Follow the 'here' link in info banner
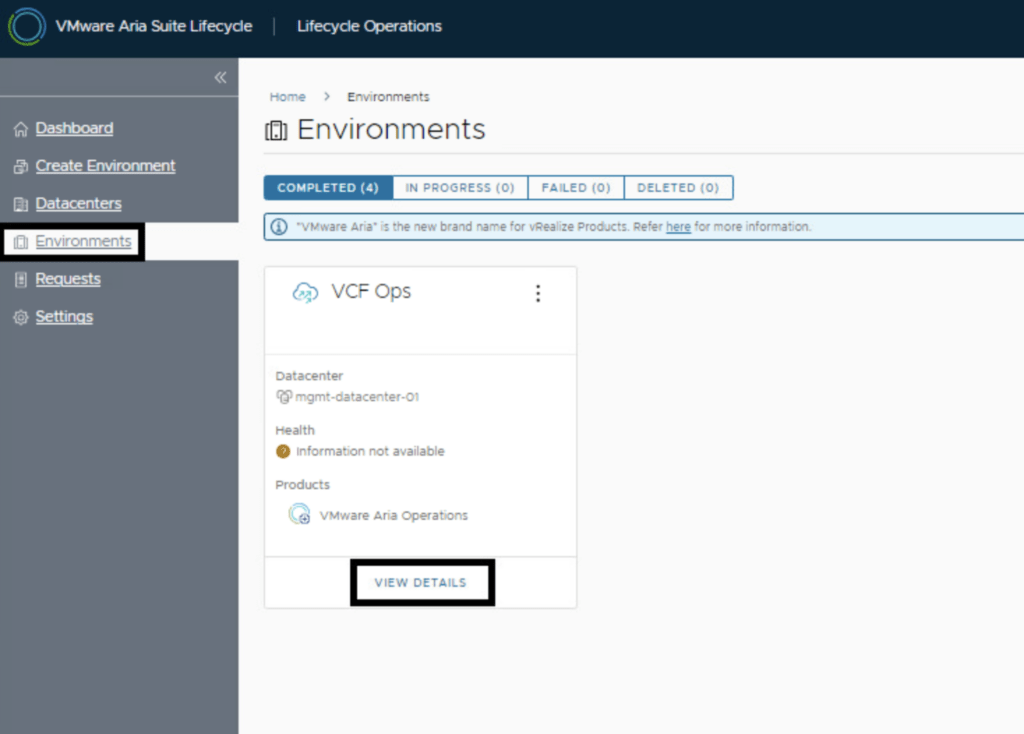The image size is (1024, 734). [678, 227]
